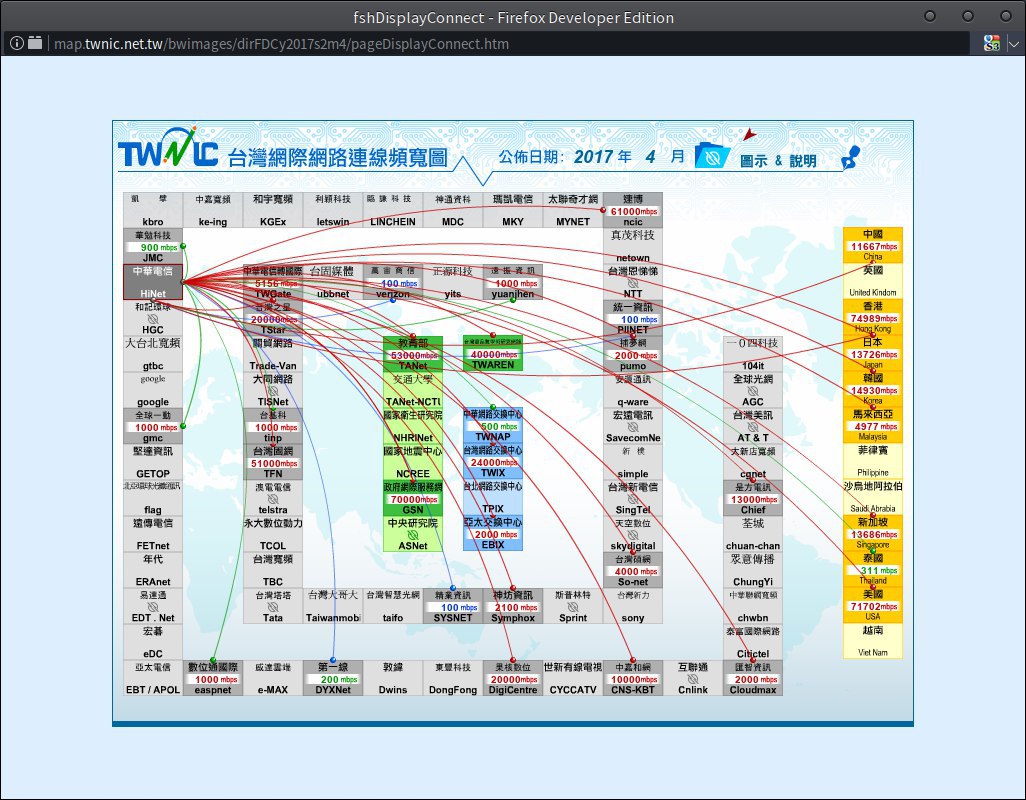
Task: Click the EBT / APOL node
Action: coord(153,678)
